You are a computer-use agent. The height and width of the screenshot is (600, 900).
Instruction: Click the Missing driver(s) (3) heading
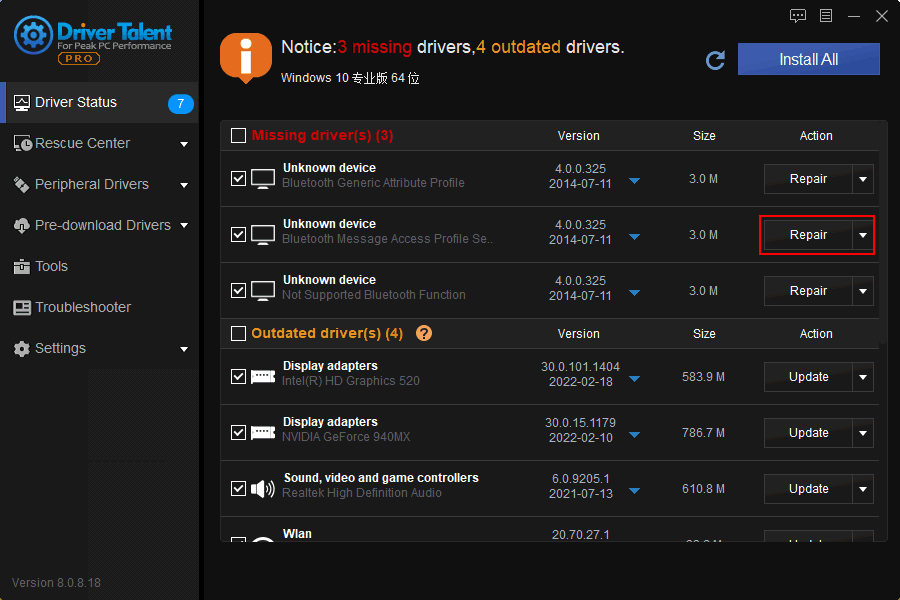point(323,136)
